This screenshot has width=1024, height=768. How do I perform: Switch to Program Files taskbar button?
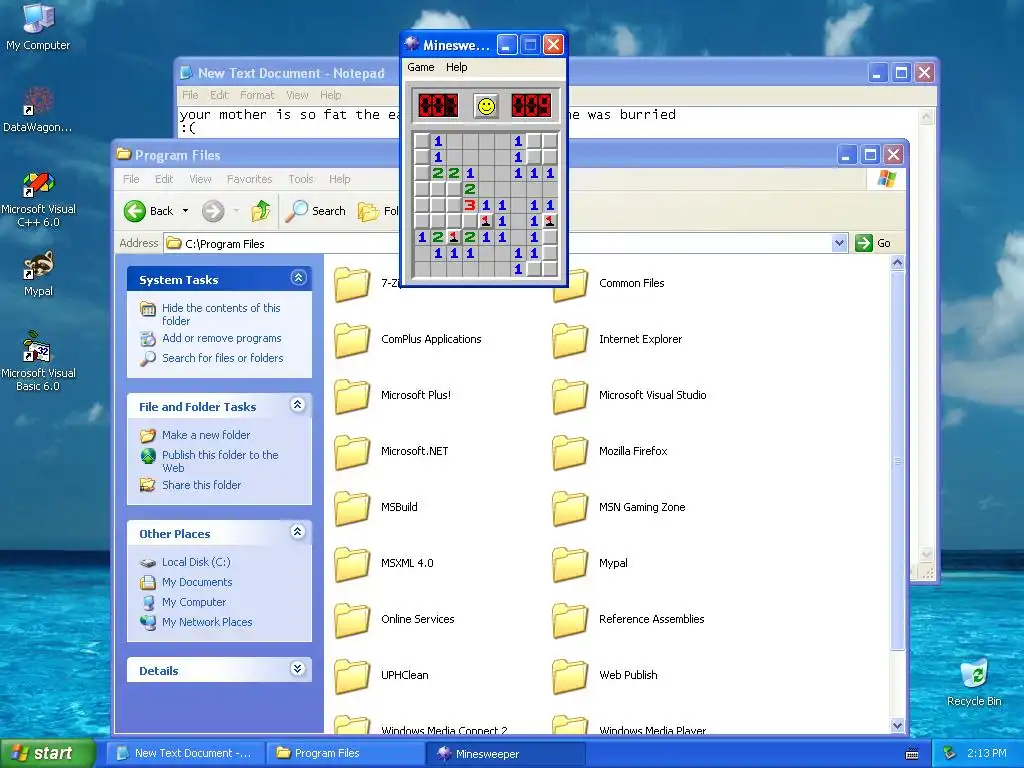point(345,753)
